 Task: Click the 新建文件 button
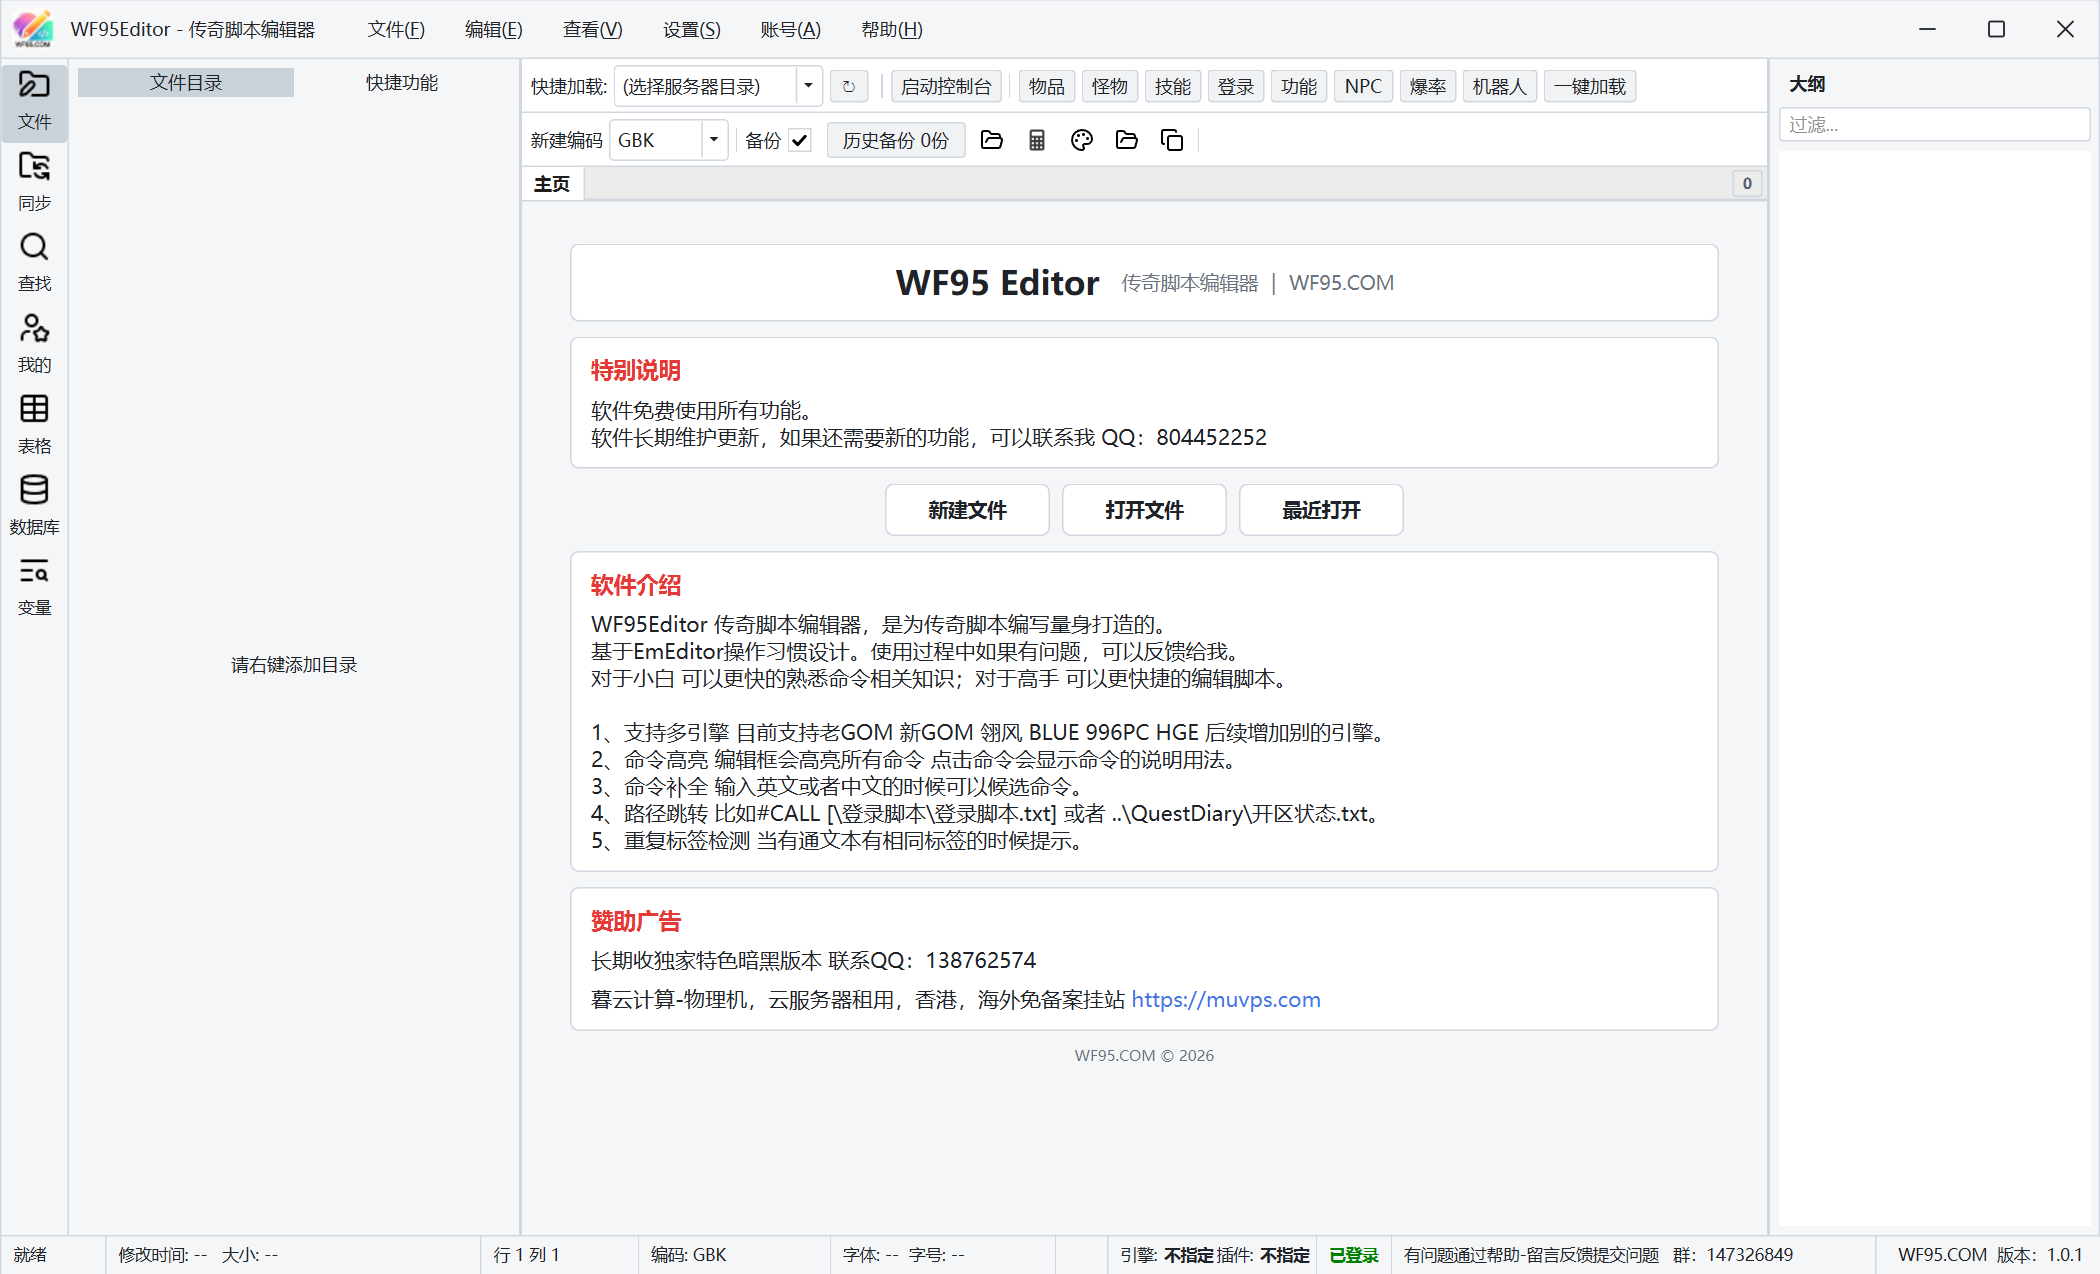[x=967, y=510]
